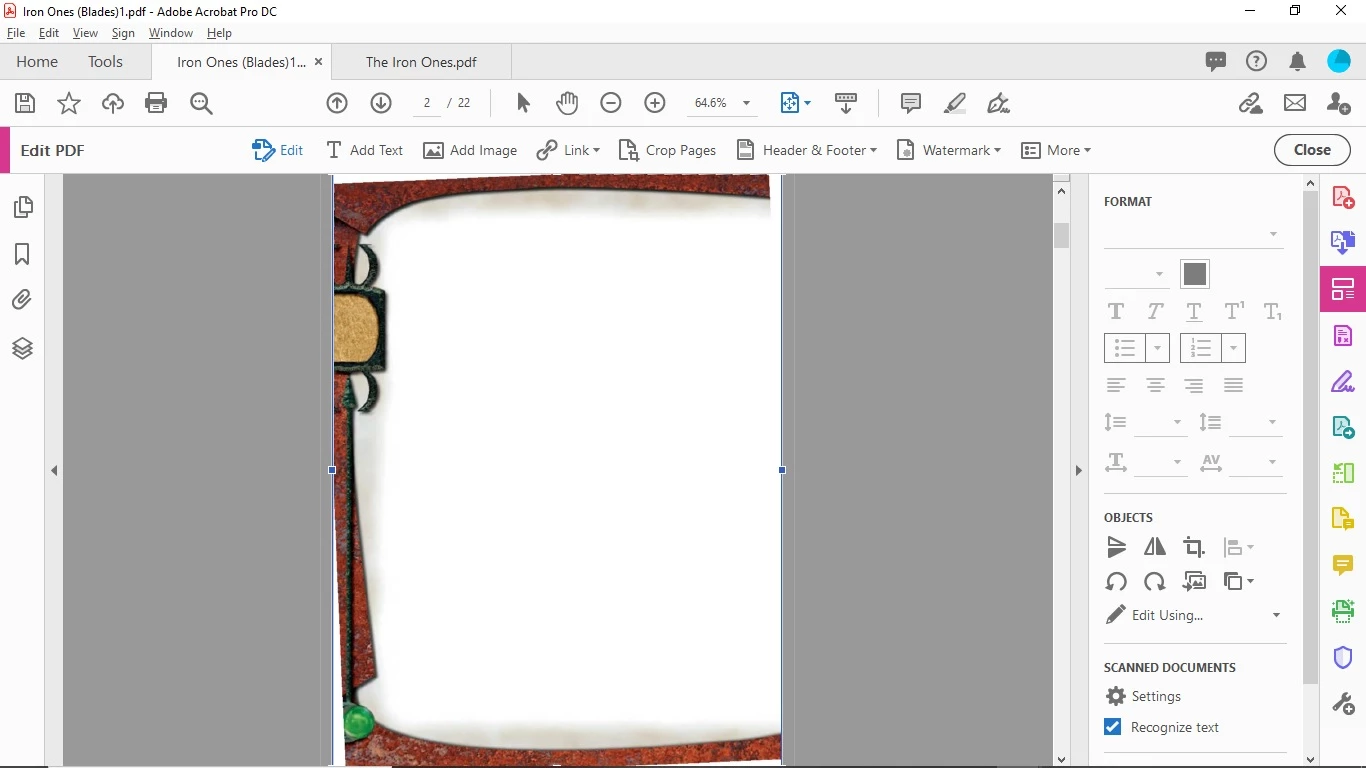Open the File menu
Screen dimensions: 1366x768
click(16, 33)
